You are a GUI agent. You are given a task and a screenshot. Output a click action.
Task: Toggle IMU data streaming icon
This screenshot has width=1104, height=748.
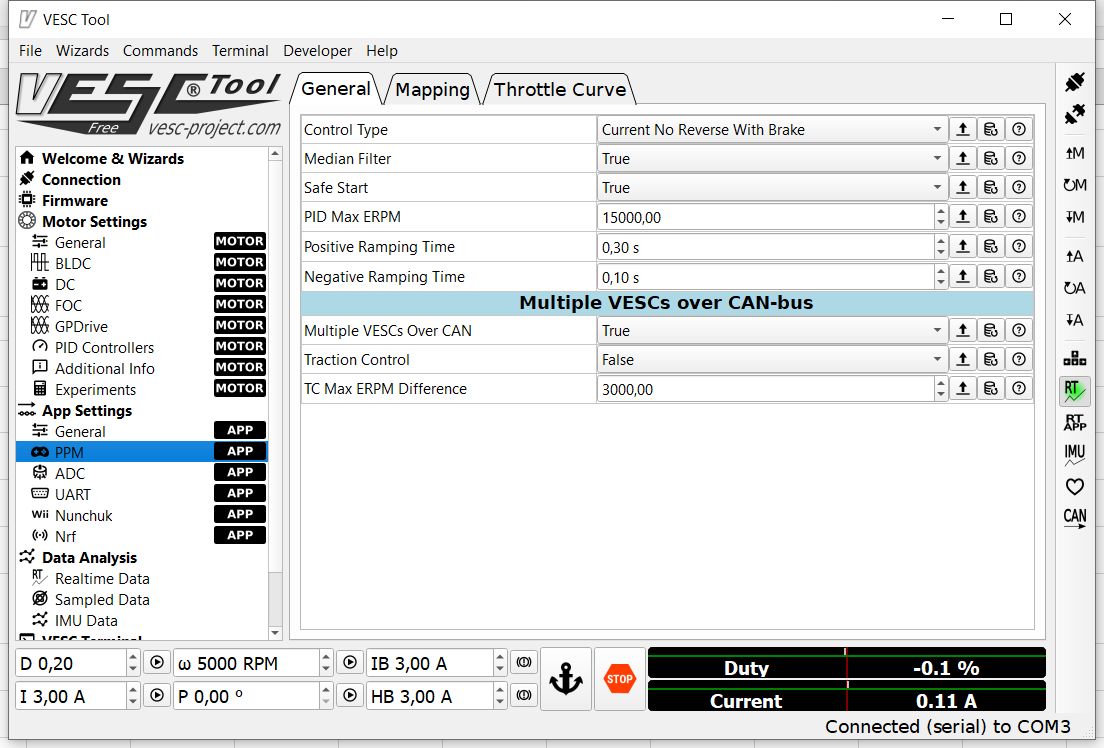coord(1074,455)
